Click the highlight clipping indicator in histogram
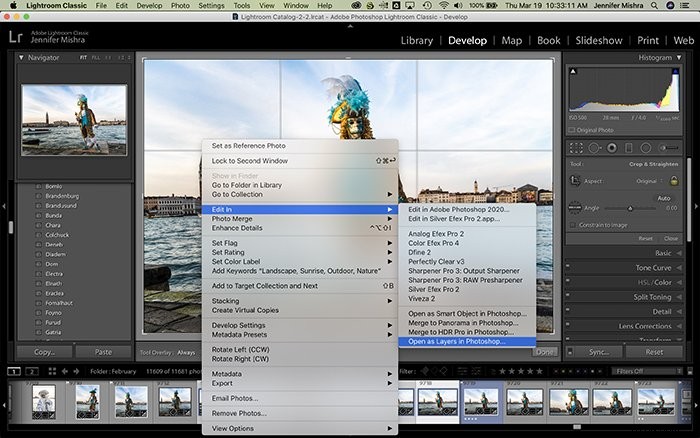 tap(675, 71)
